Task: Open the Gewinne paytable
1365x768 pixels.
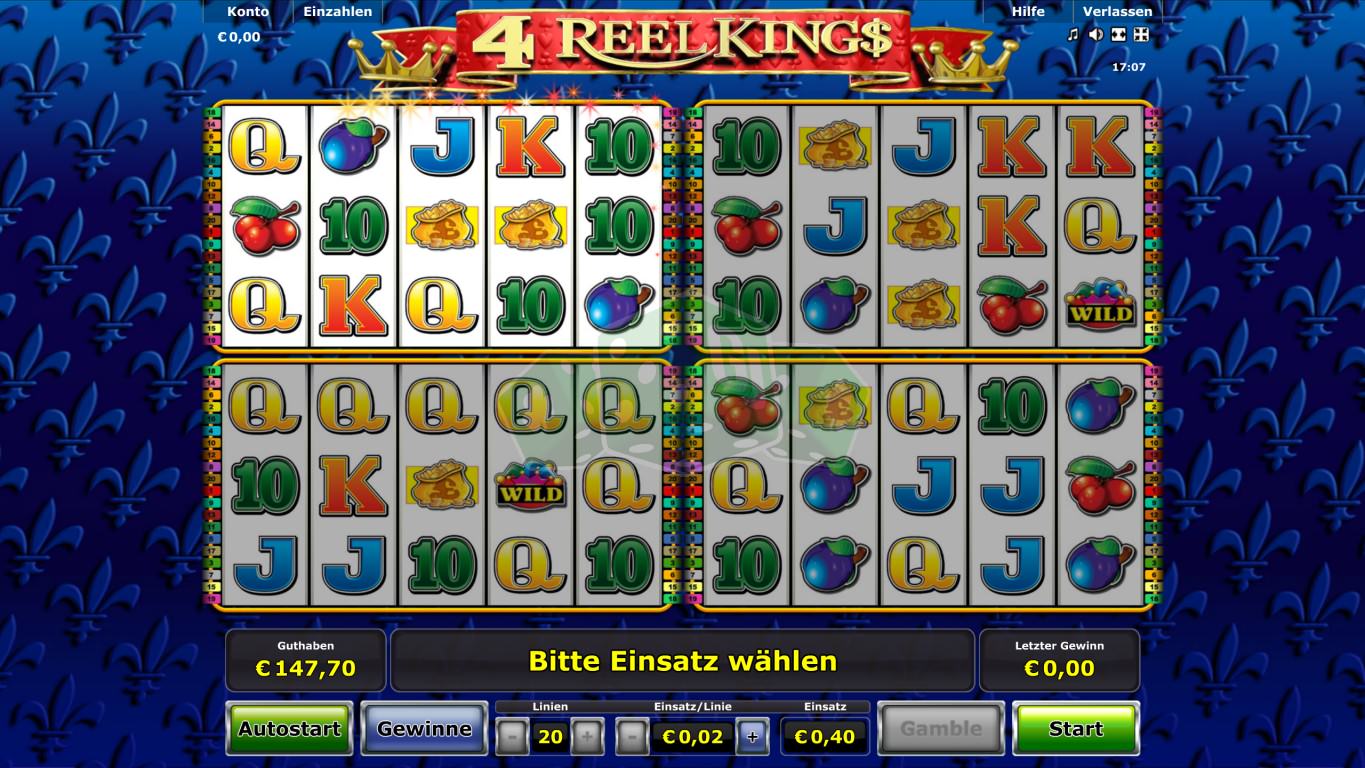Action: tap(424, 729)
